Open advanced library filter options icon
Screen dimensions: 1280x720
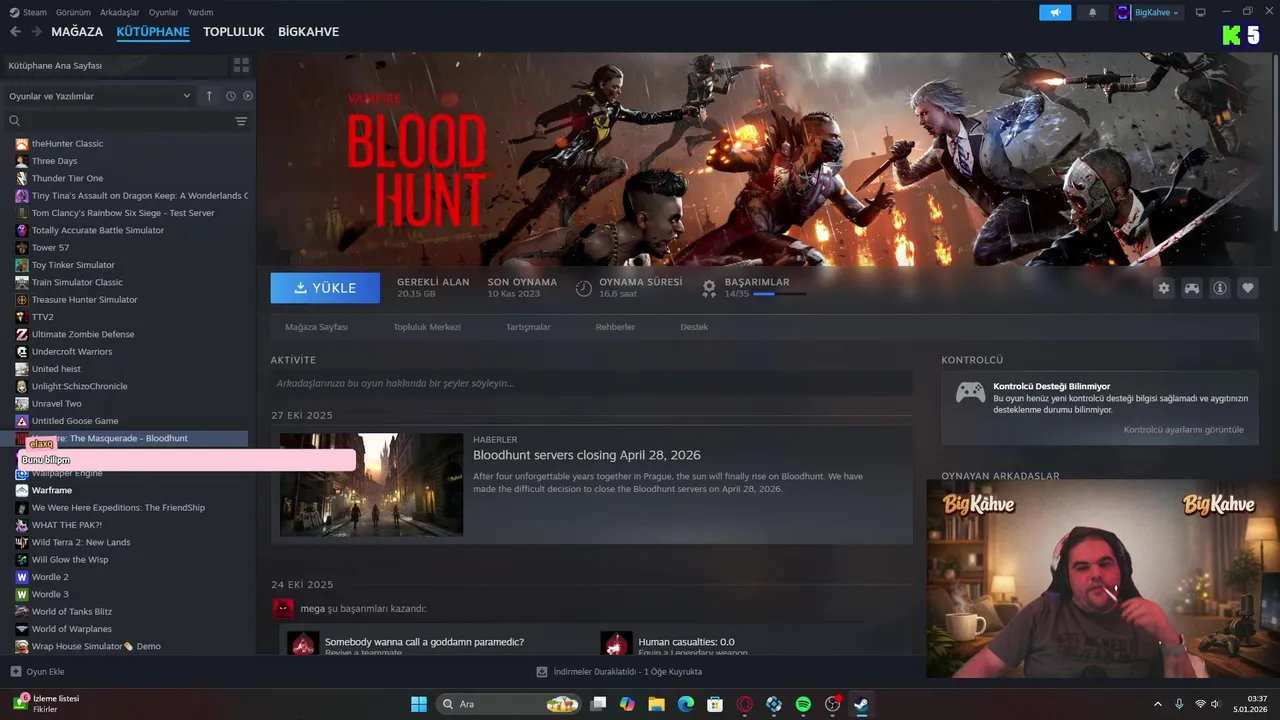coord(241,121)
